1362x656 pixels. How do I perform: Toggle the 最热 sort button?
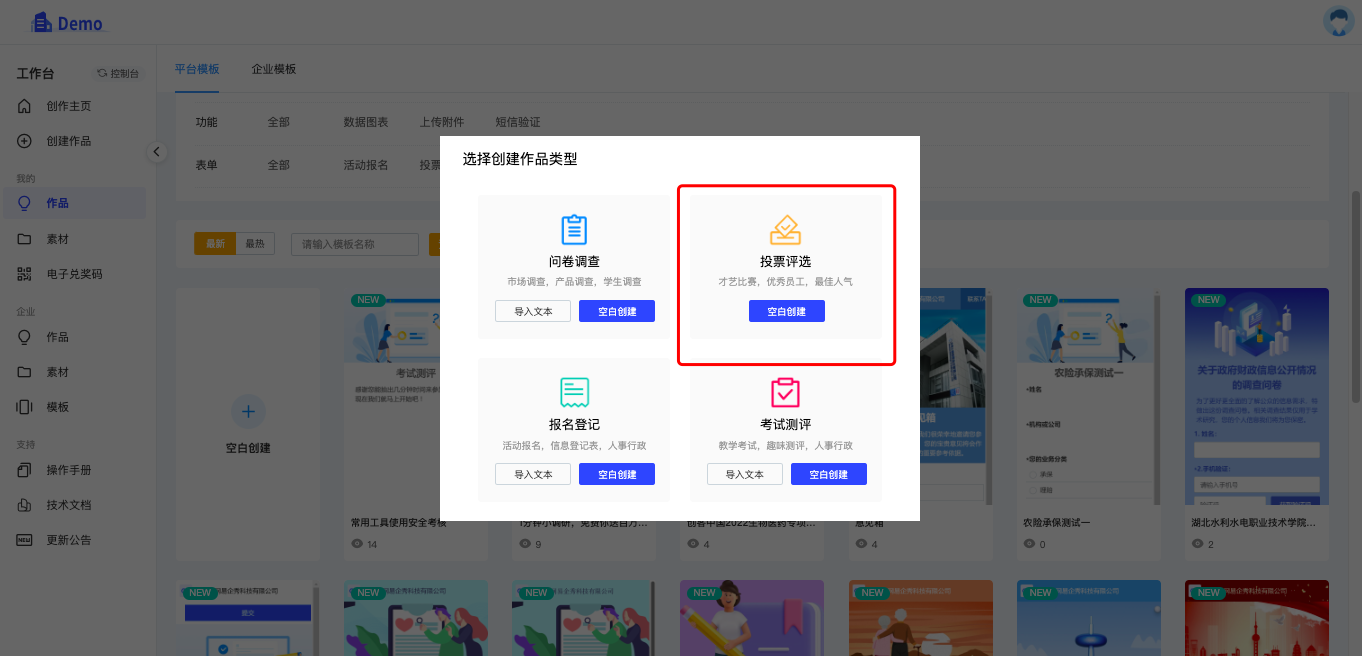coord(255,244)
